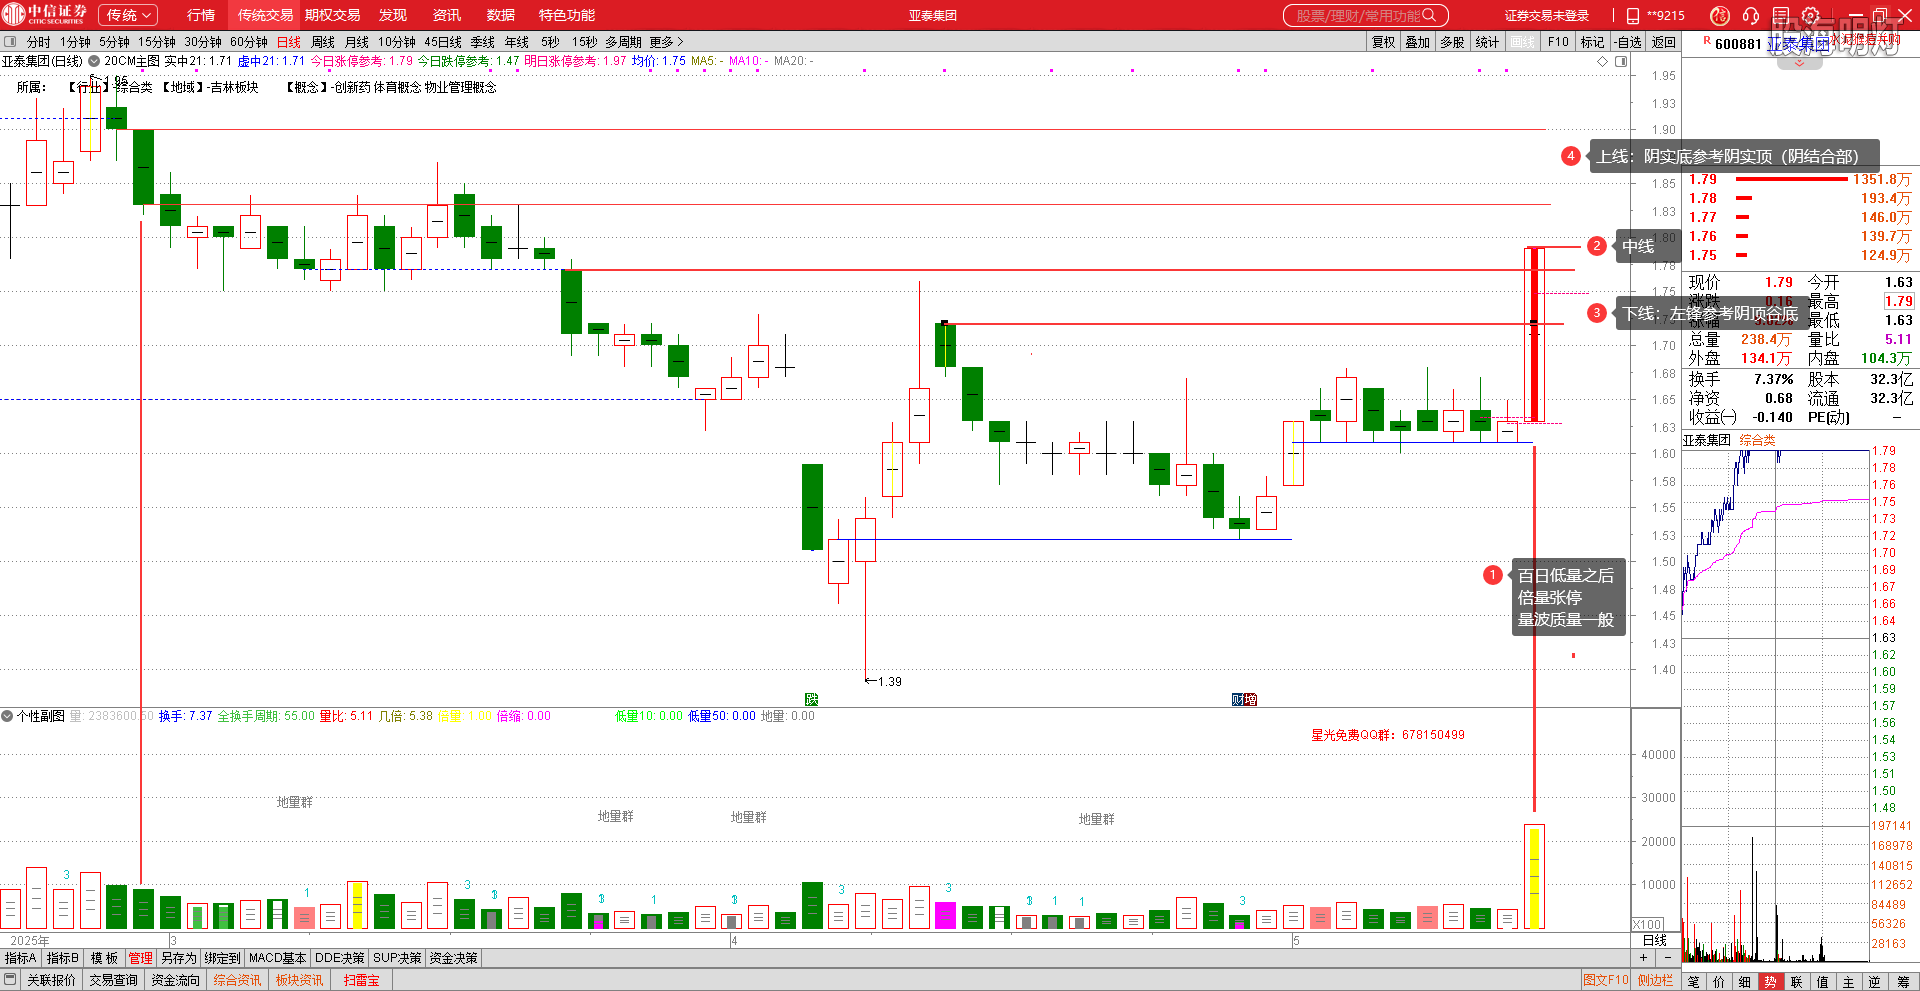Select the 月线 monthly period
Screen dimensions: 1920x991
[357, 42]
